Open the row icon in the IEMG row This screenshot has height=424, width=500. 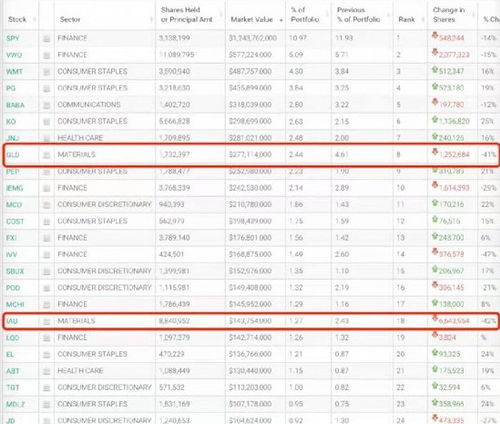coord(47,188)
